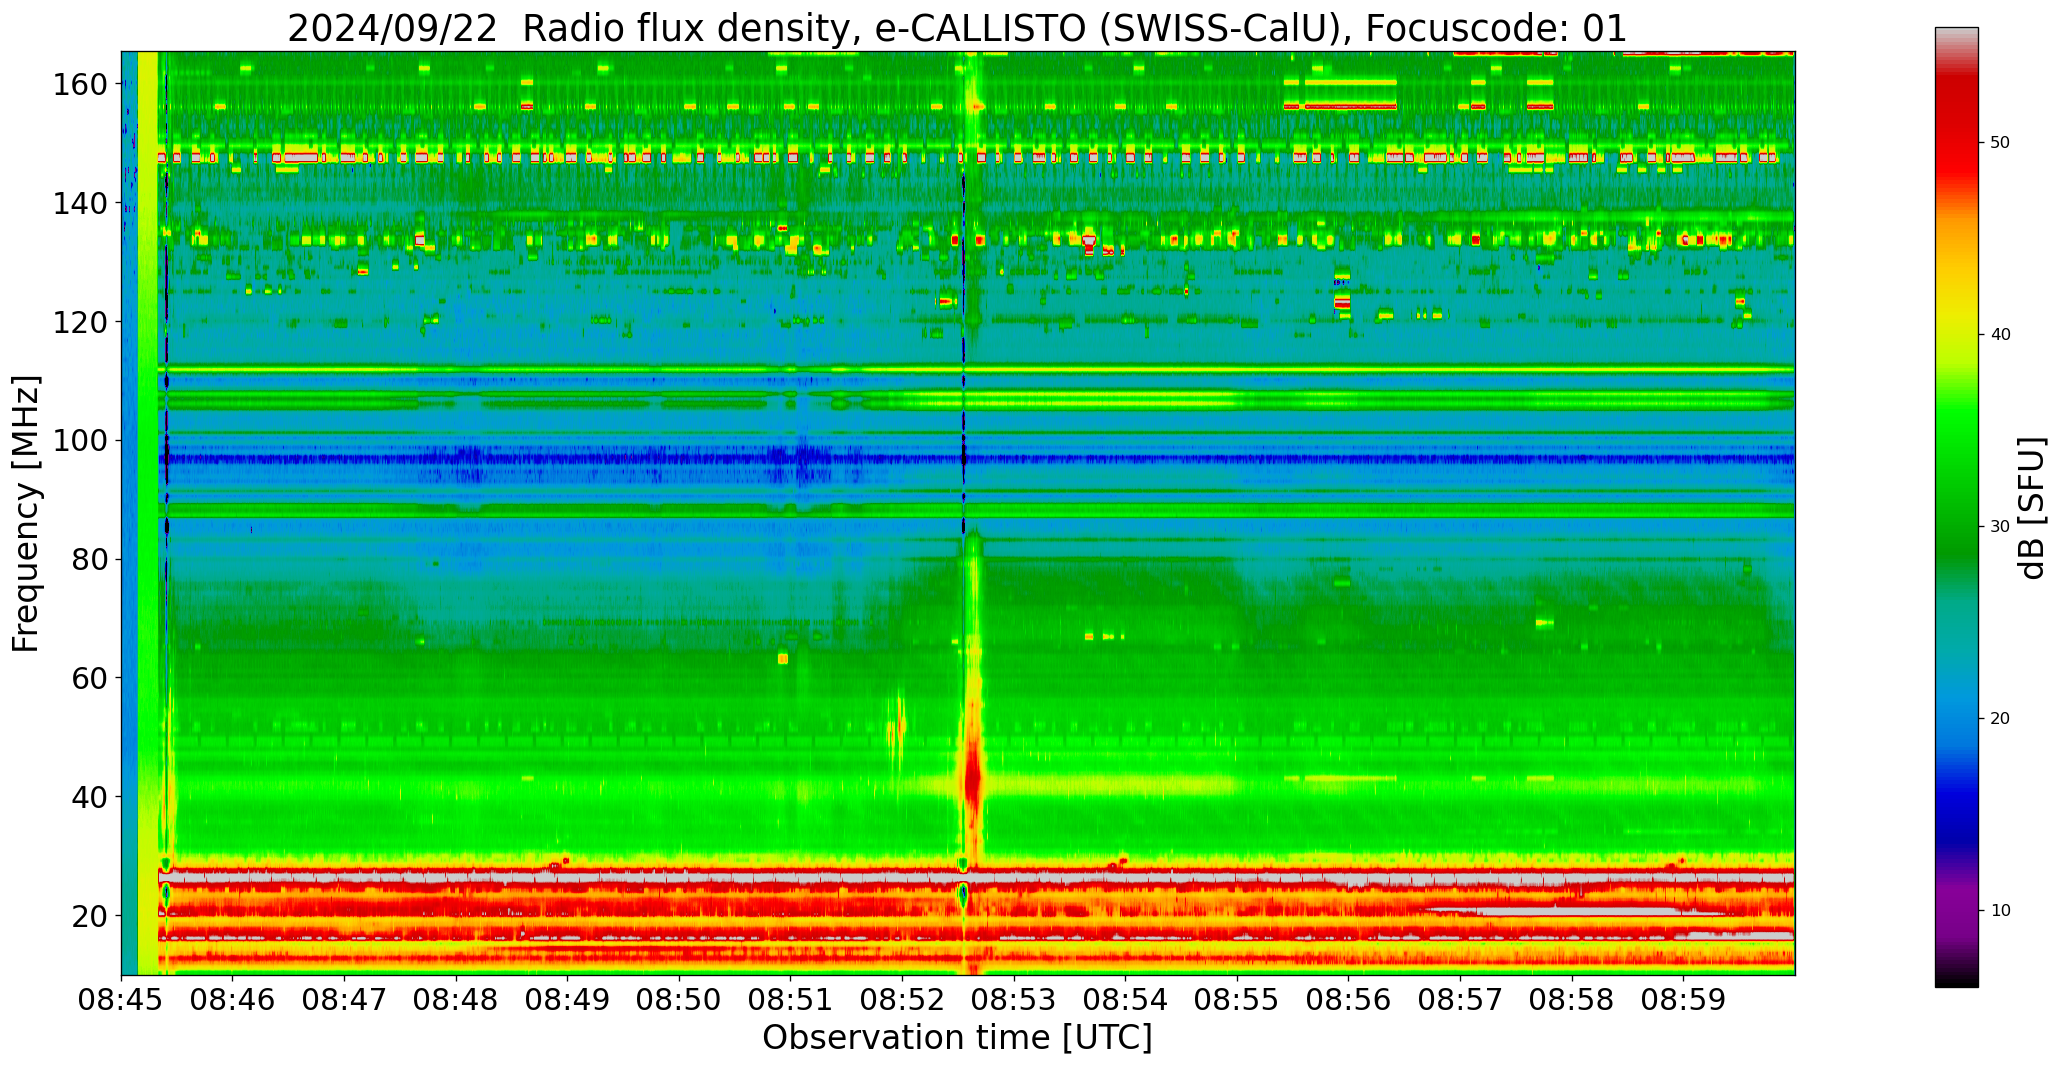Click the 60 MHz frequency tick label

(89, 678)
